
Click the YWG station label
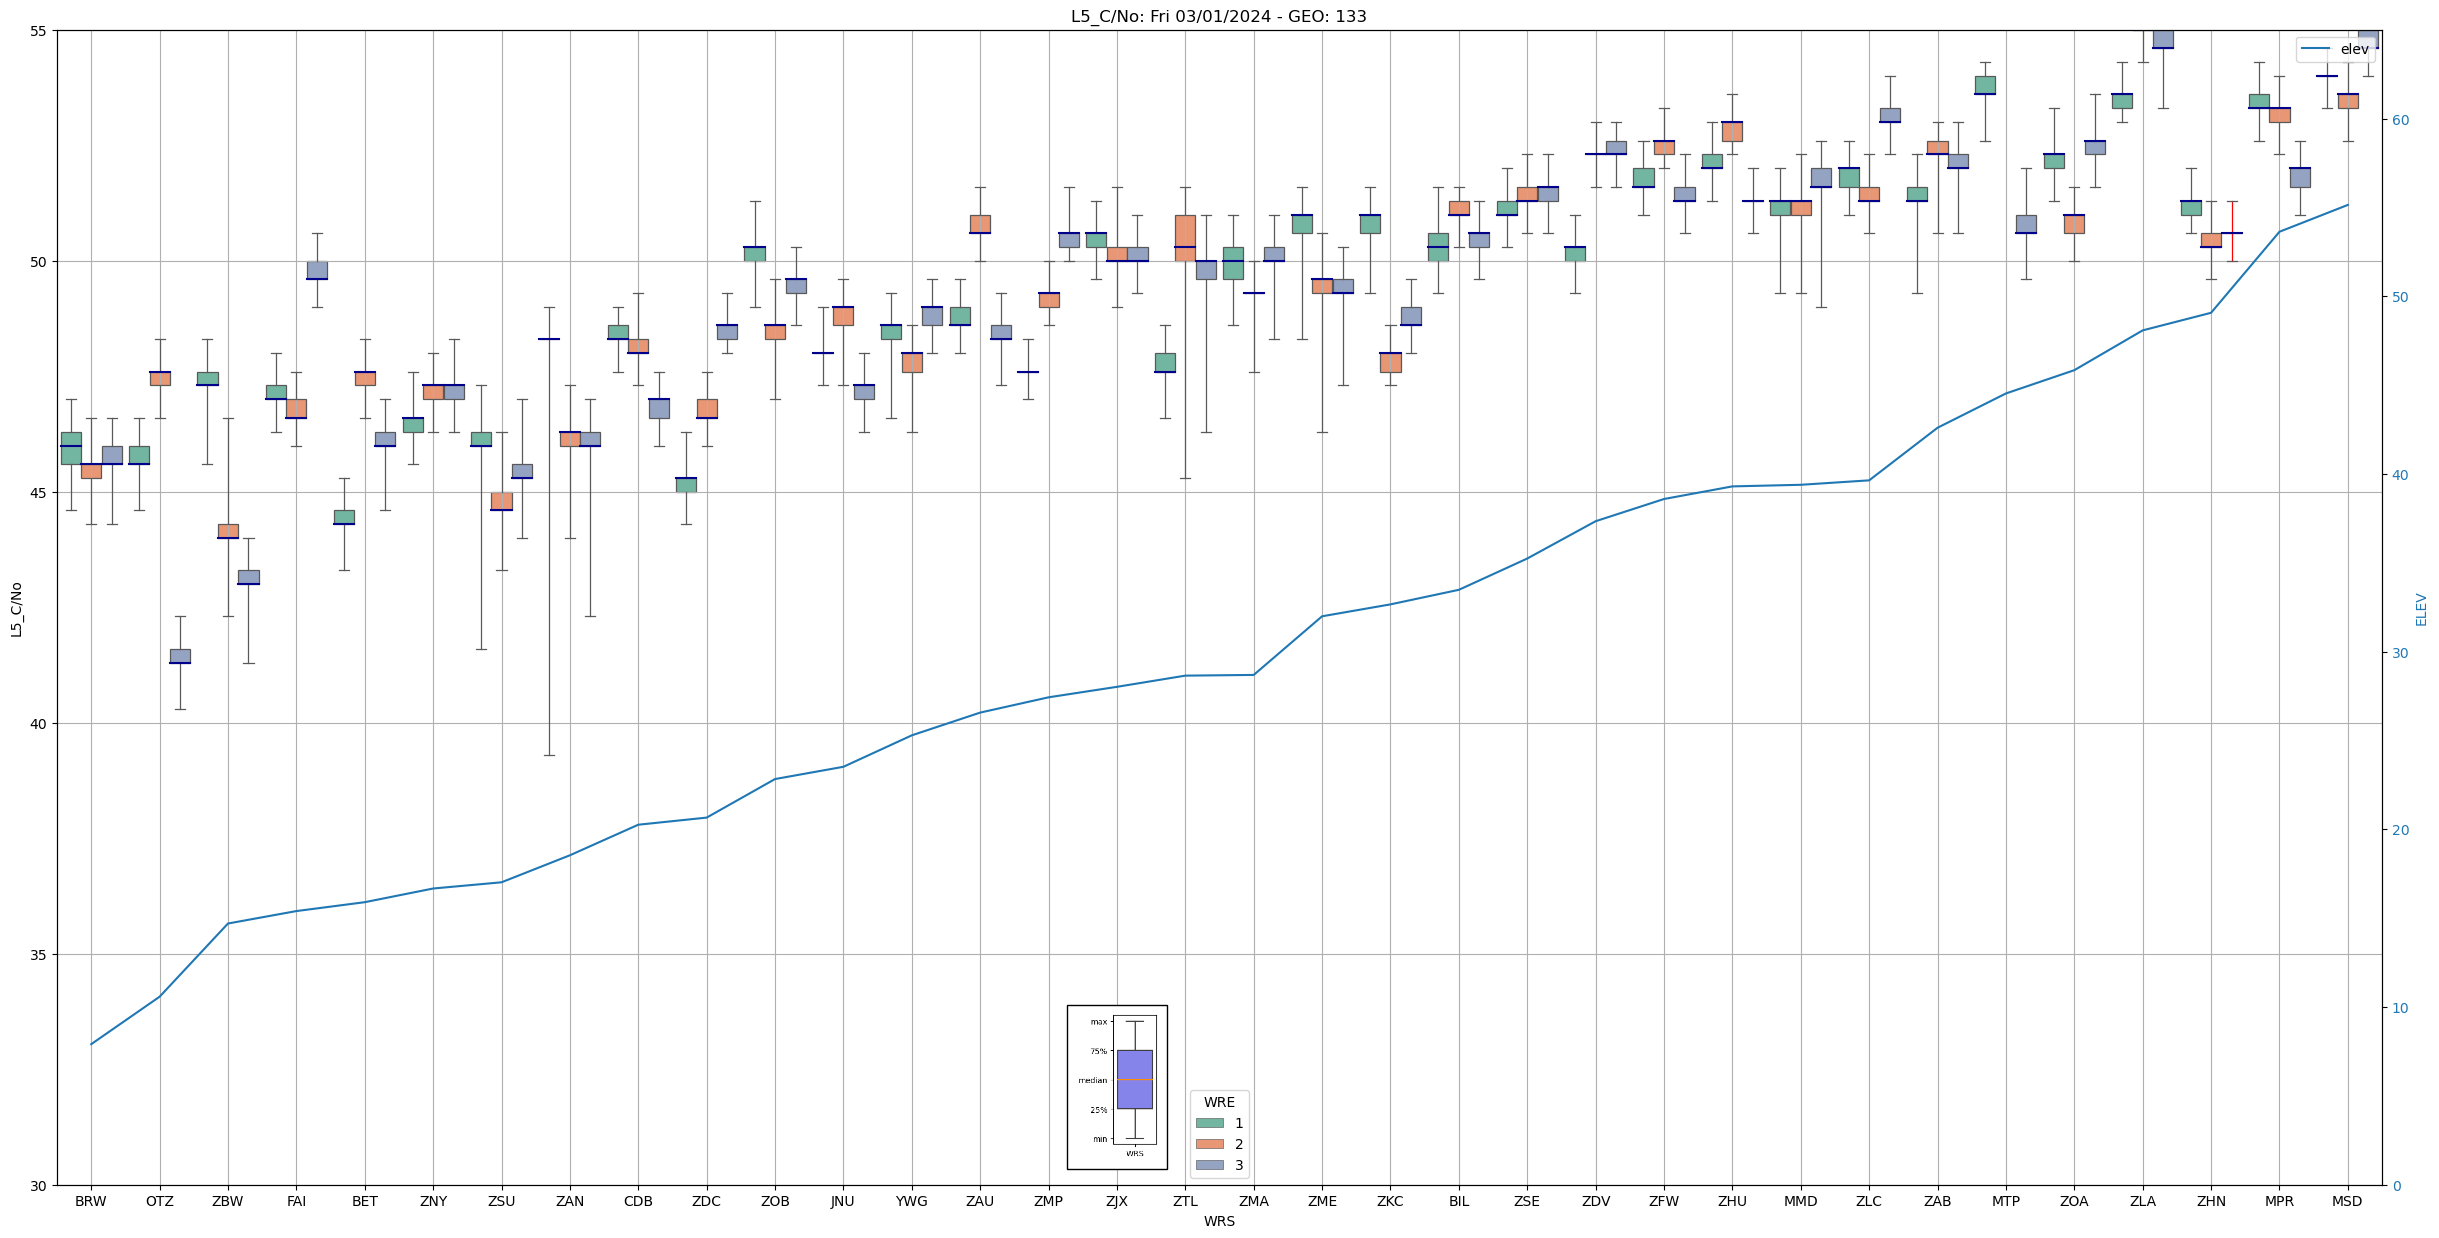tap(912, 1201)
